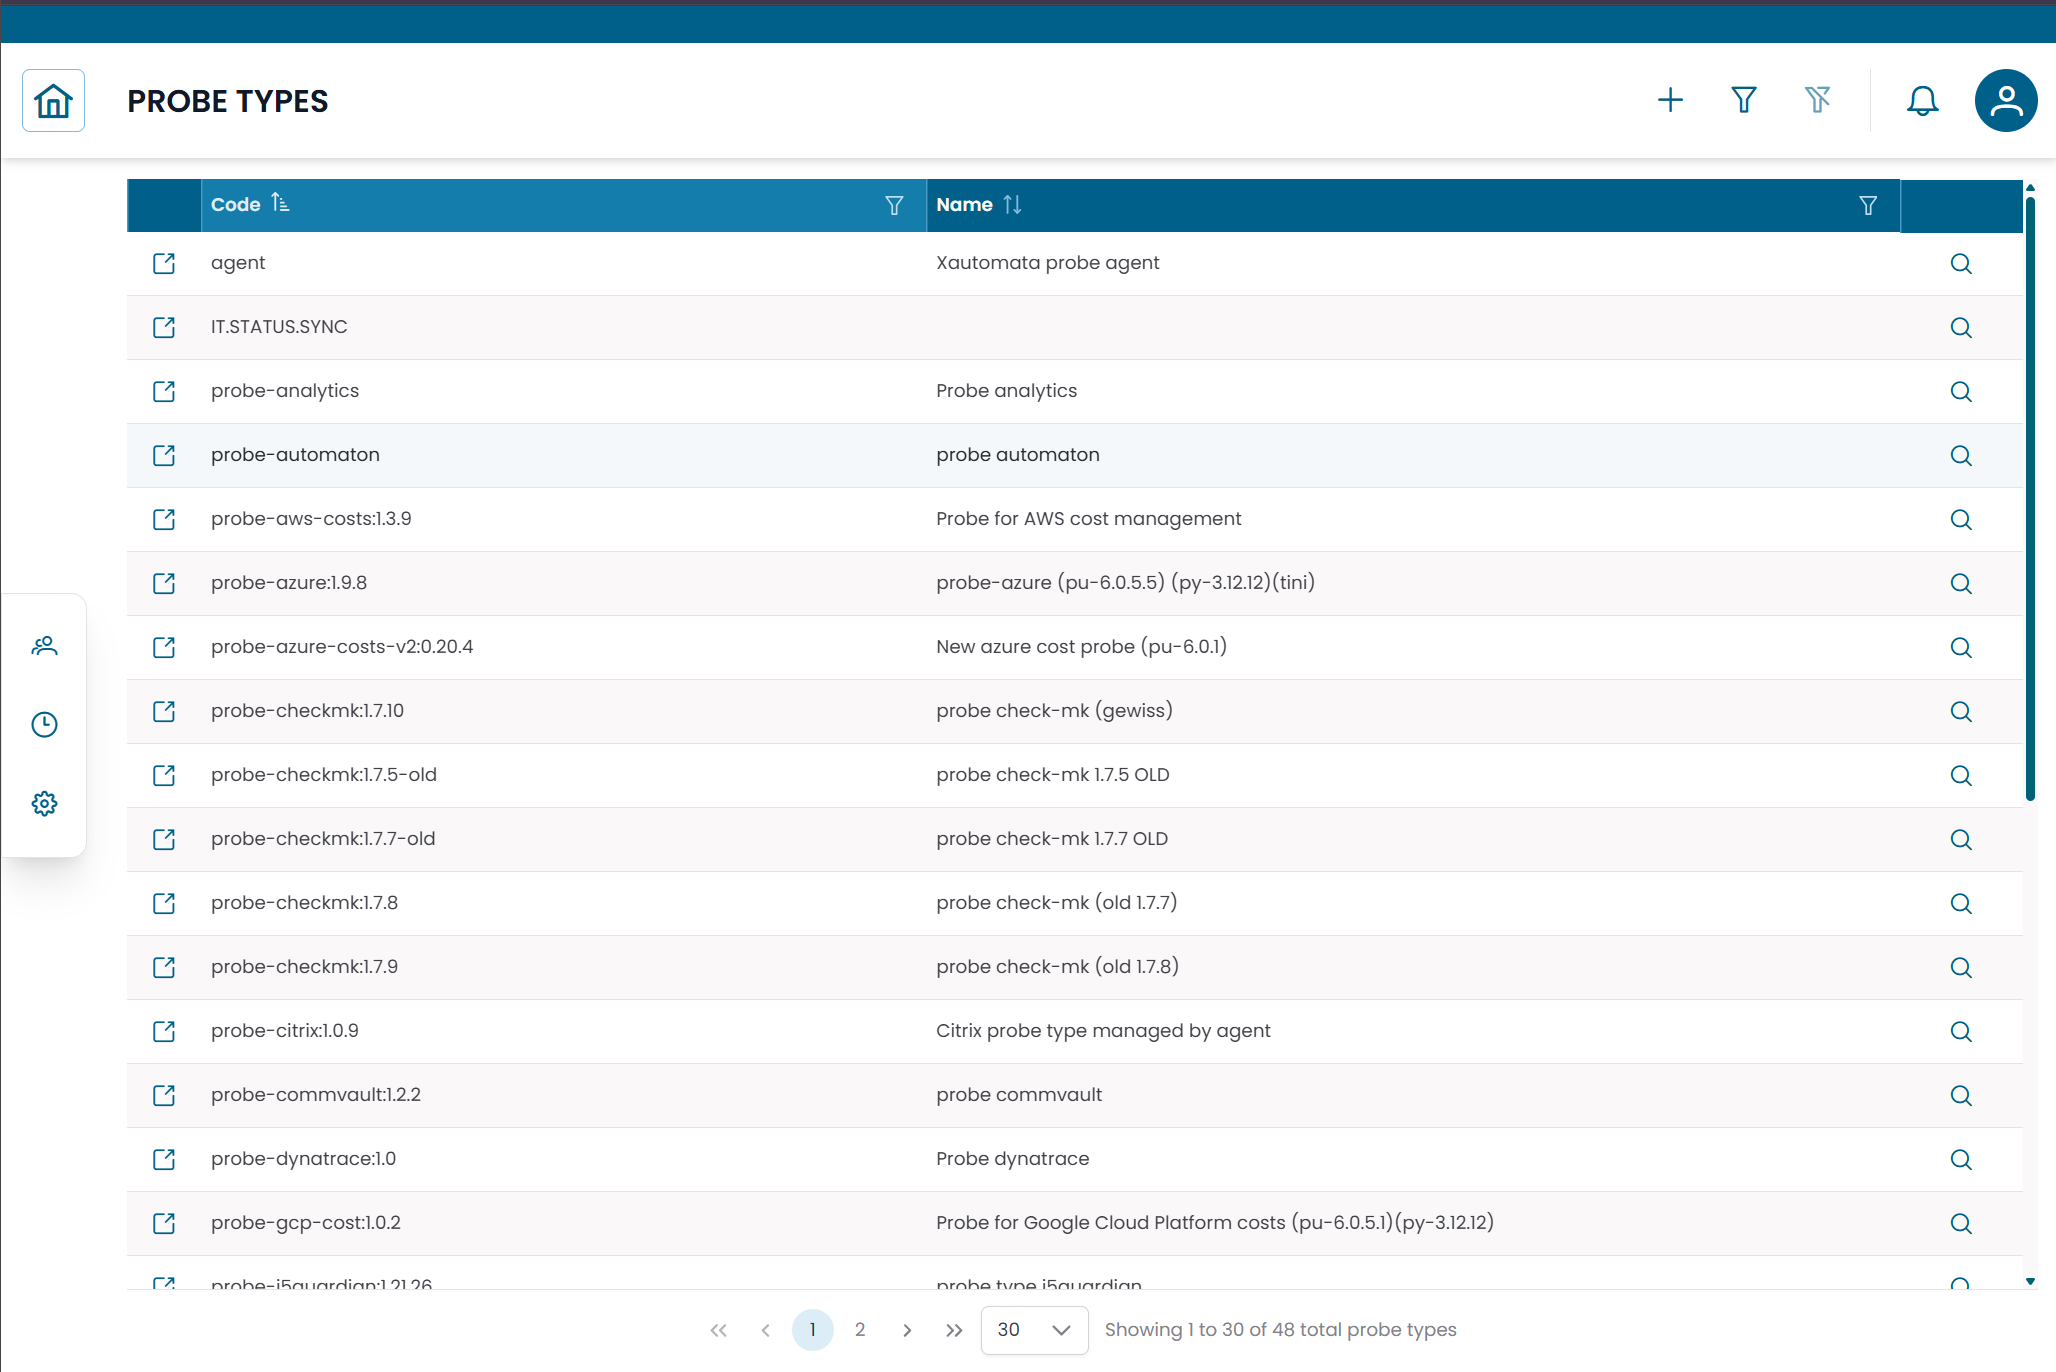Add a new probe type

click(1670, 100)
